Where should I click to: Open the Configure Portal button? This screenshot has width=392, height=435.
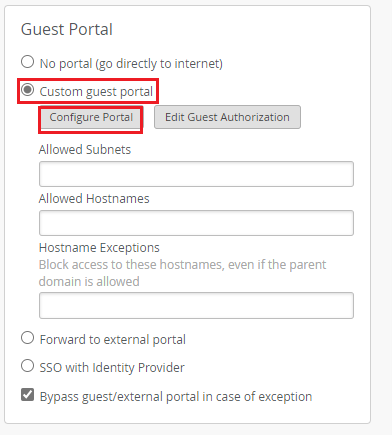pyautogui.click(x=91, y=117)
